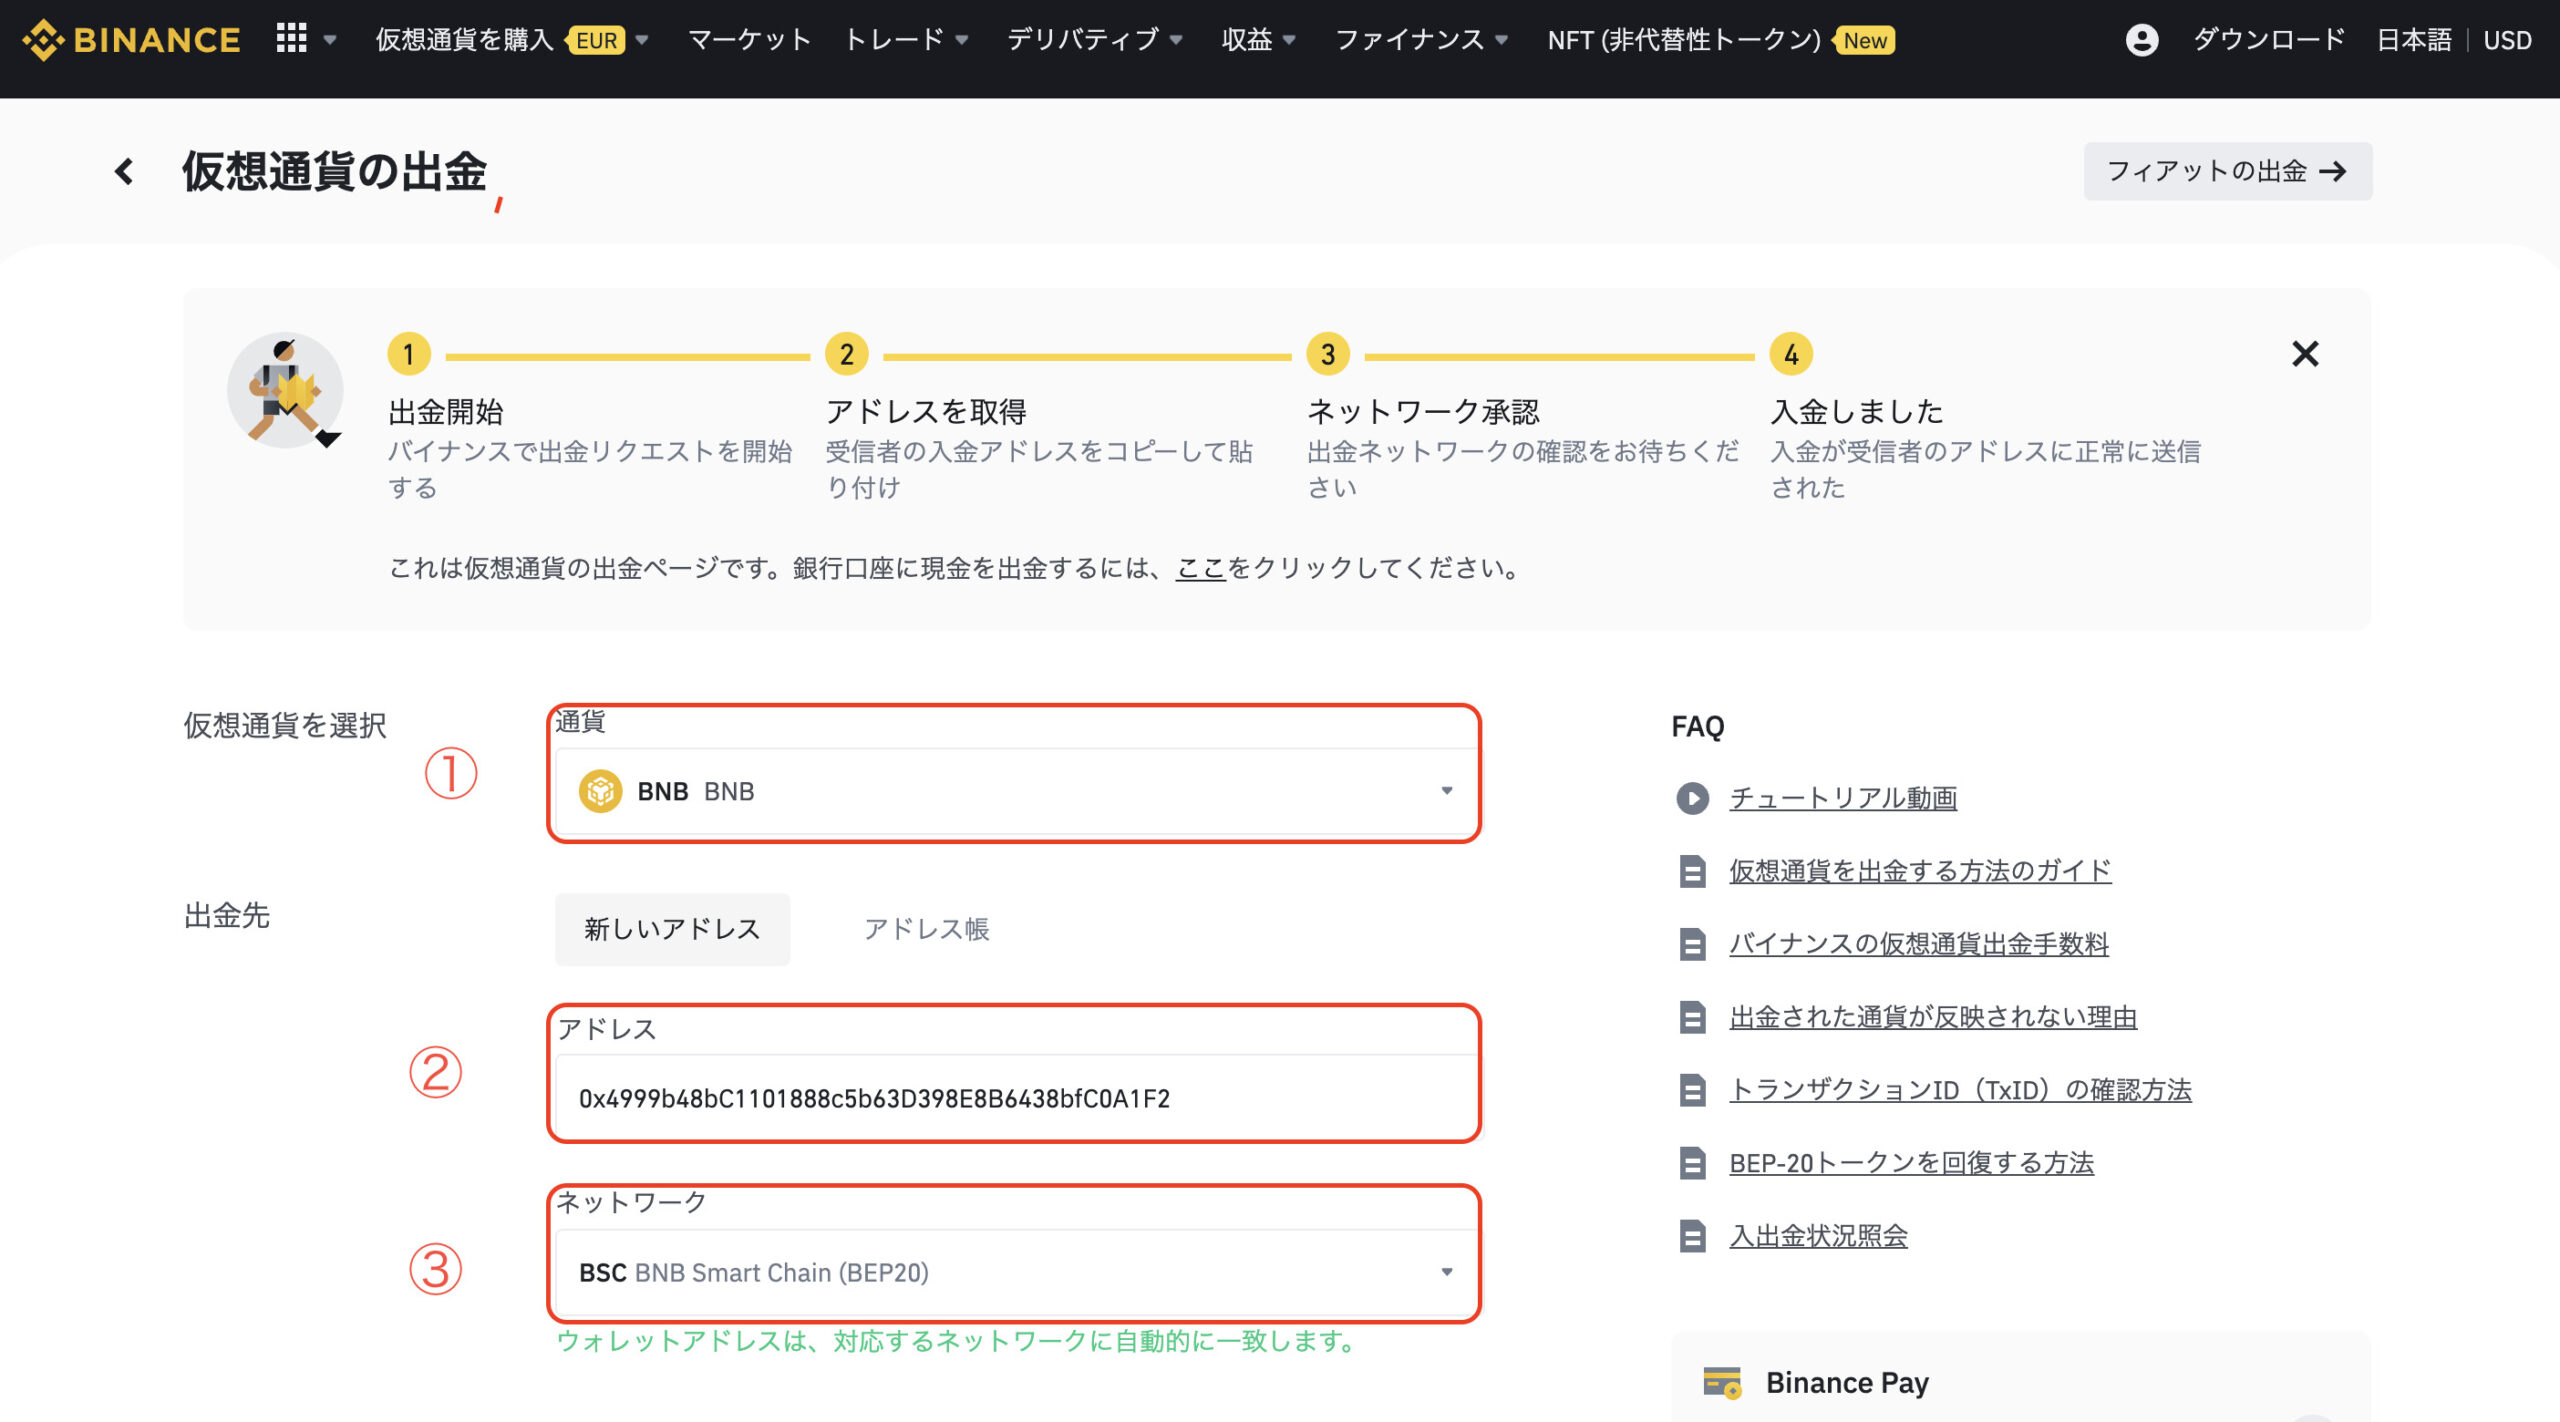2560x1422 pixels.
Task: Open BEP-20トークンを回復する方法 link
Action: click(x=1911, y=1163)
